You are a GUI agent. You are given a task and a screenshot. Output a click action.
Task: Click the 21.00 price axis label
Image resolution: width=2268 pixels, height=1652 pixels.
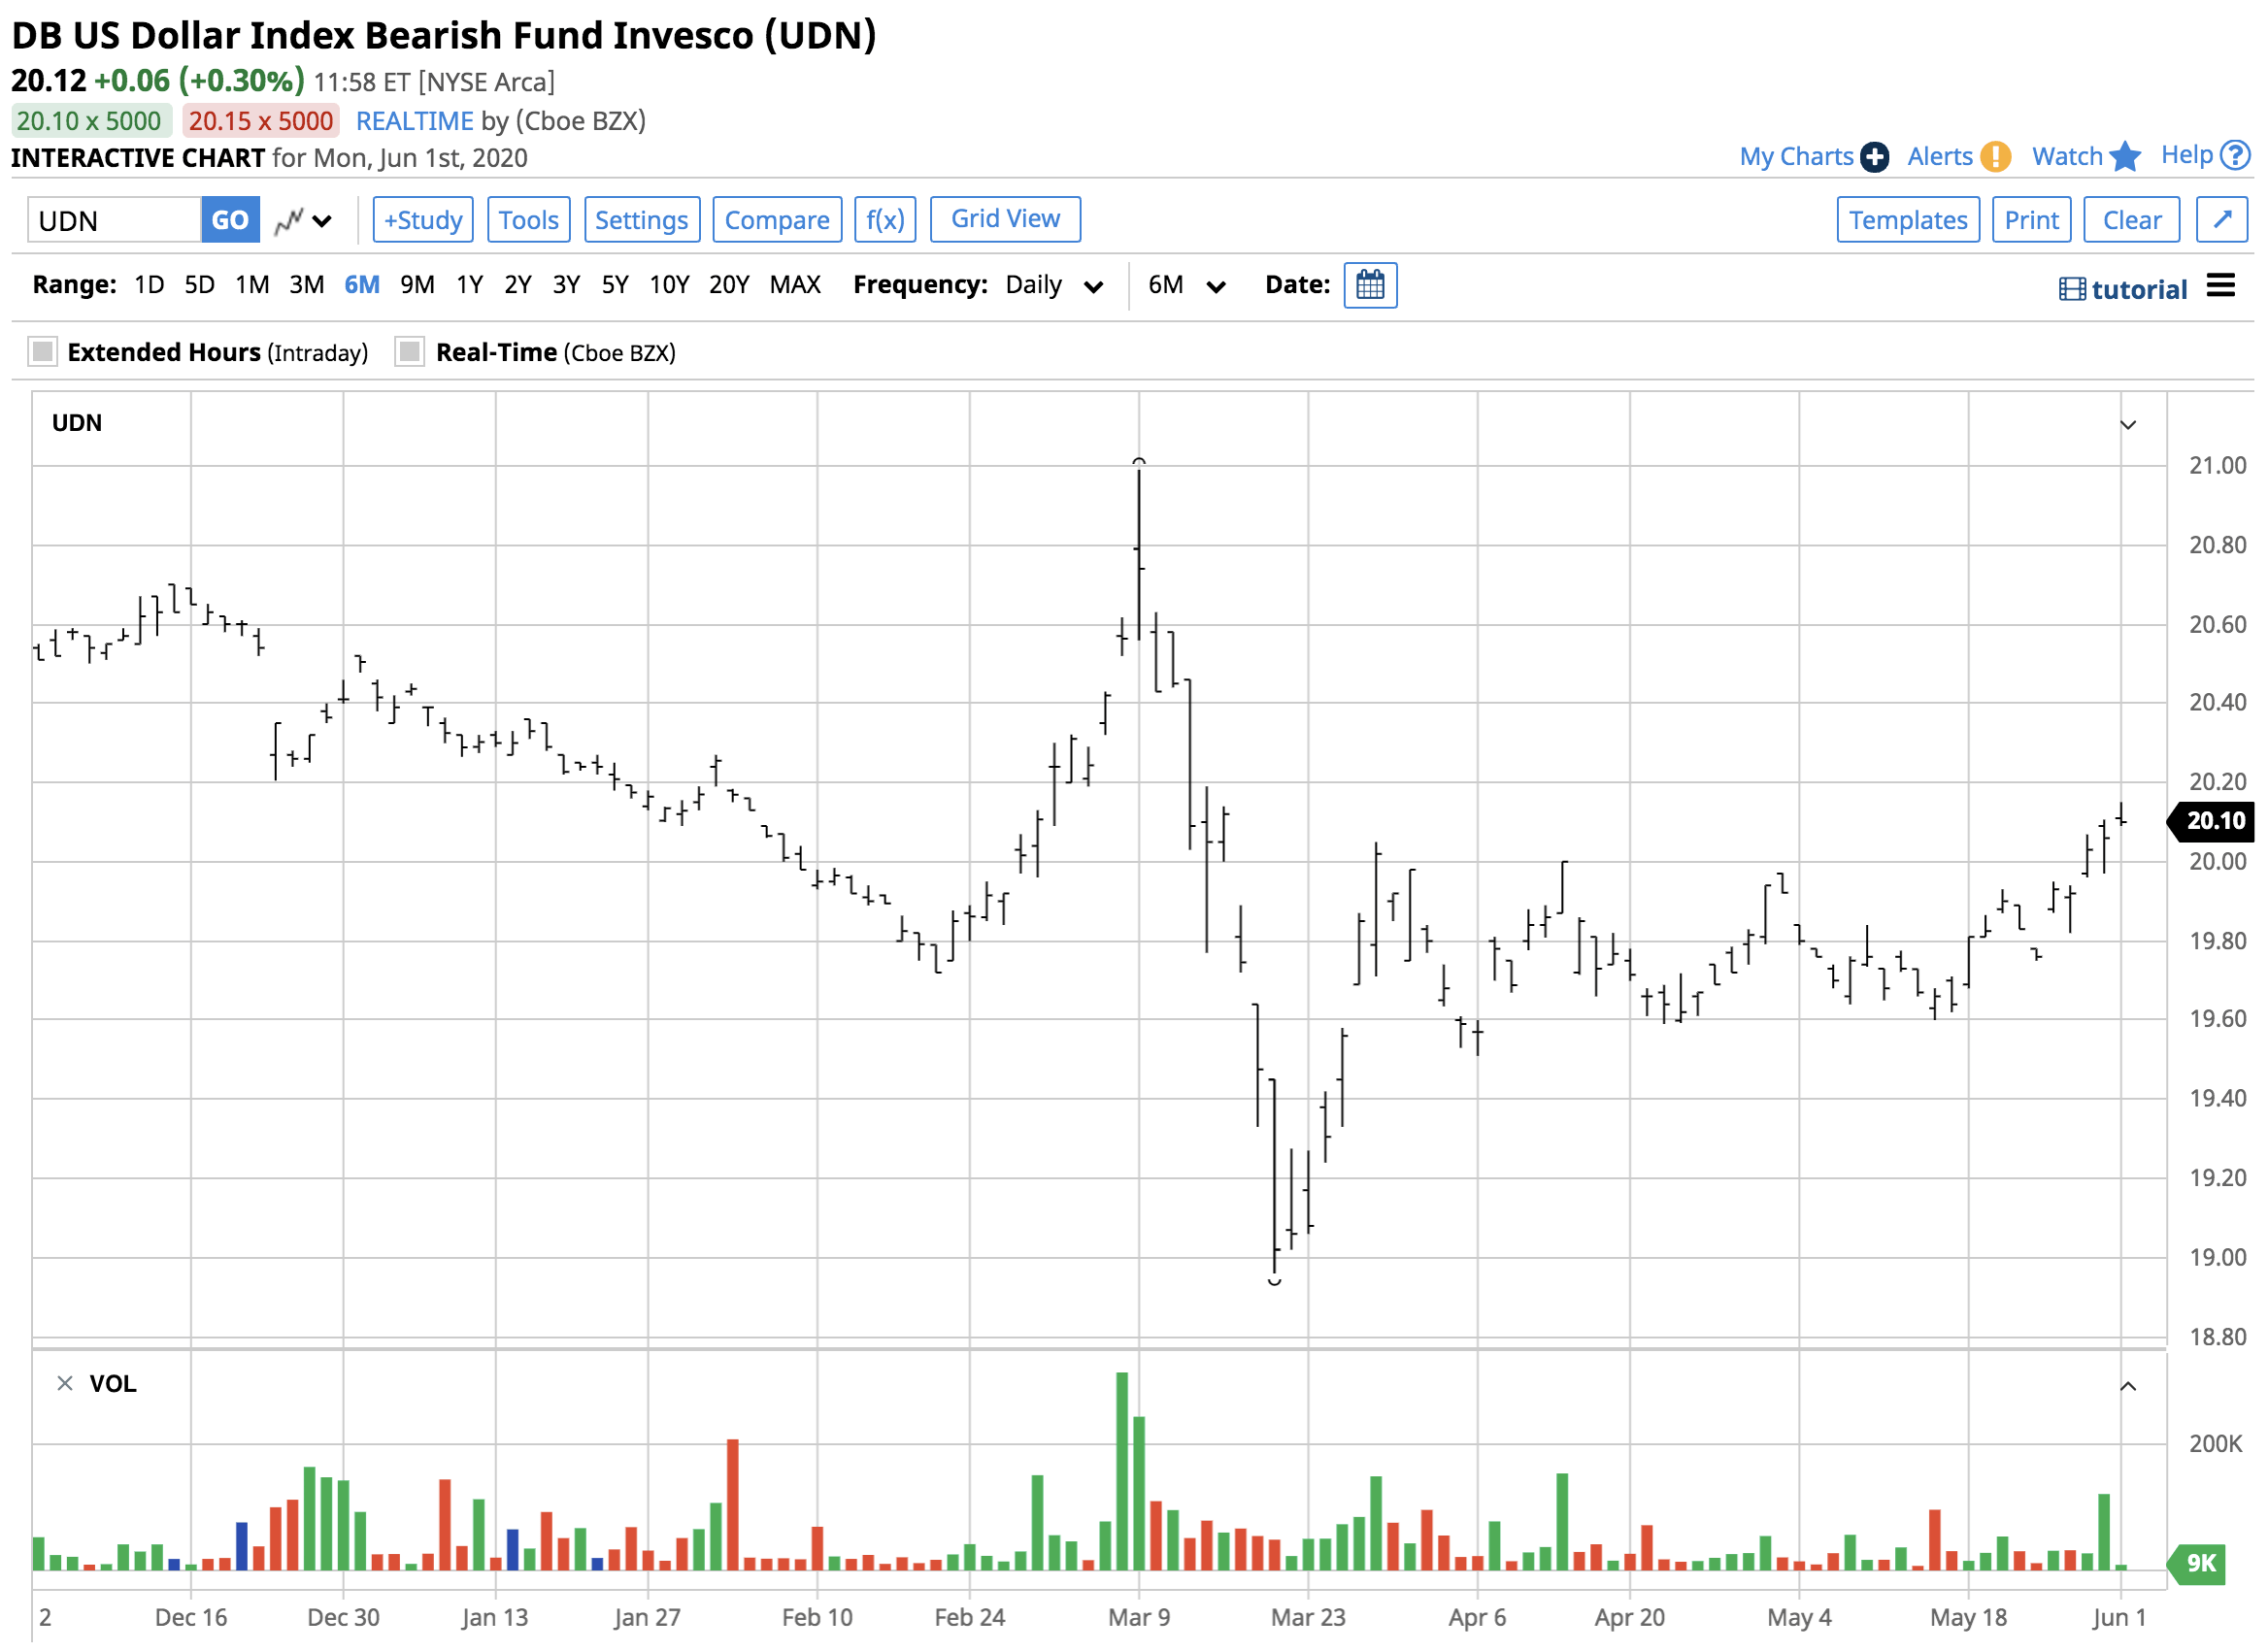click(x=2217, y=466)
